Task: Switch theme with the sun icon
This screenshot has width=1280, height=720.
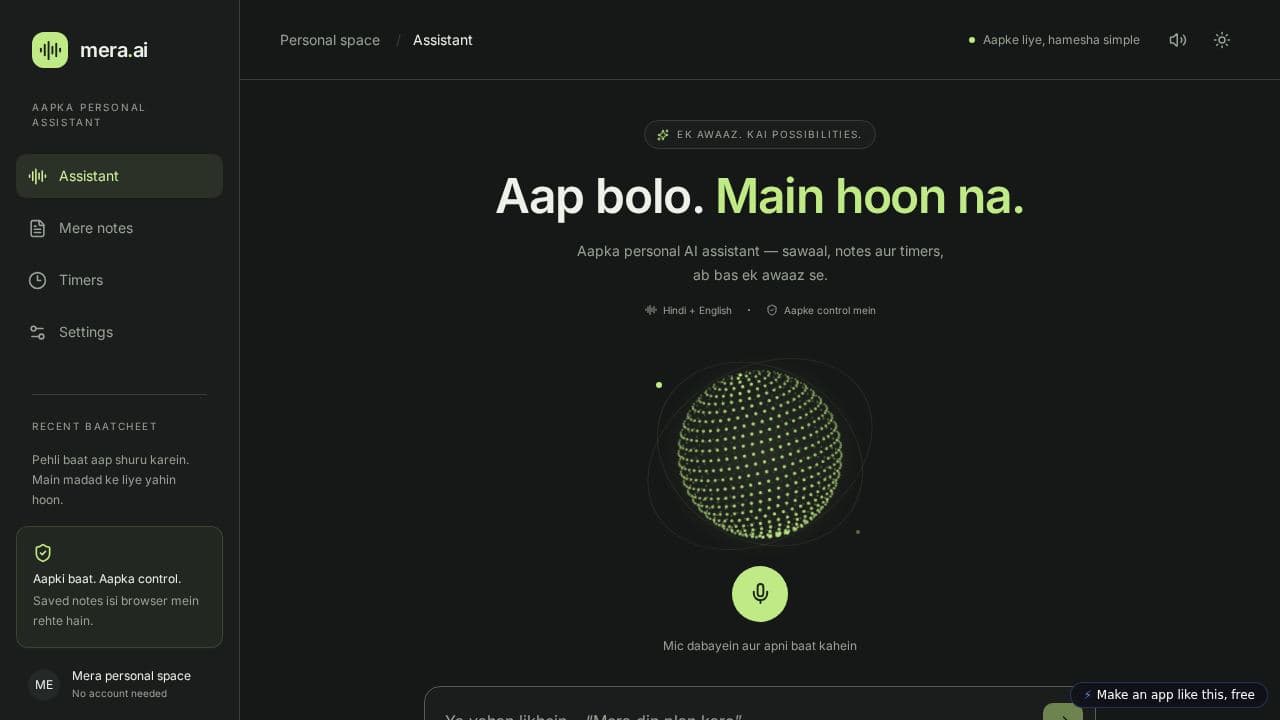Action: click(x=1222, y=40)
